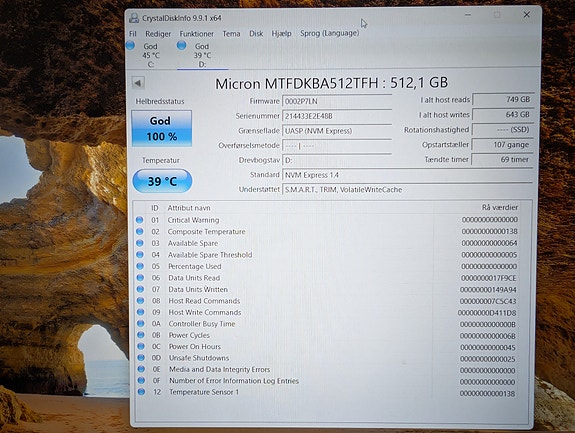Screen dimensions: 575x433
Task: Click the Firmware field 0002P7LN
Action: tap(337, 101)
